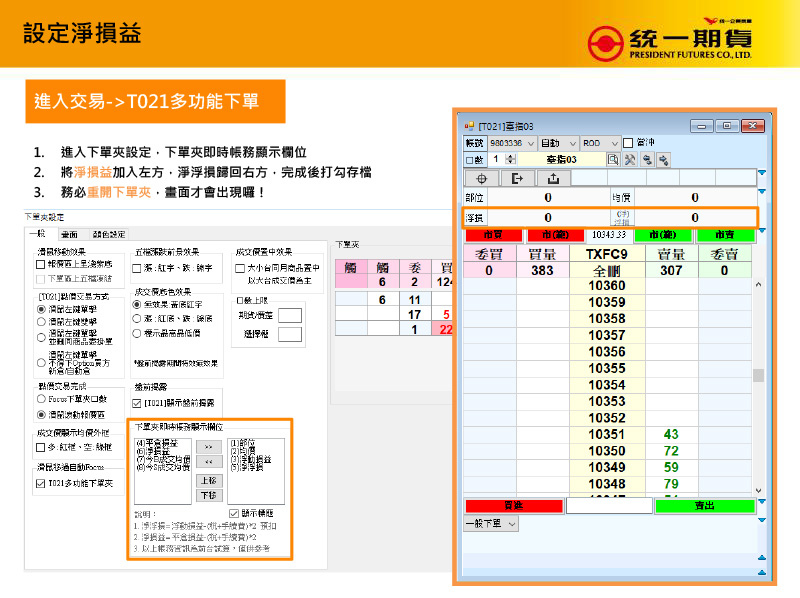The image size is (800, 598).
Task: Click the 全刪 cell under TXFC9
Action: [607, 270]
